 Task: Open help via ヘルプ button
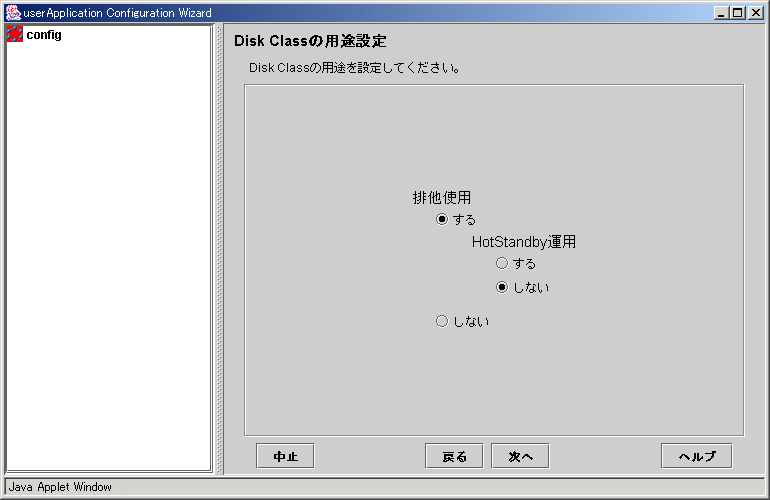[697, 456]
